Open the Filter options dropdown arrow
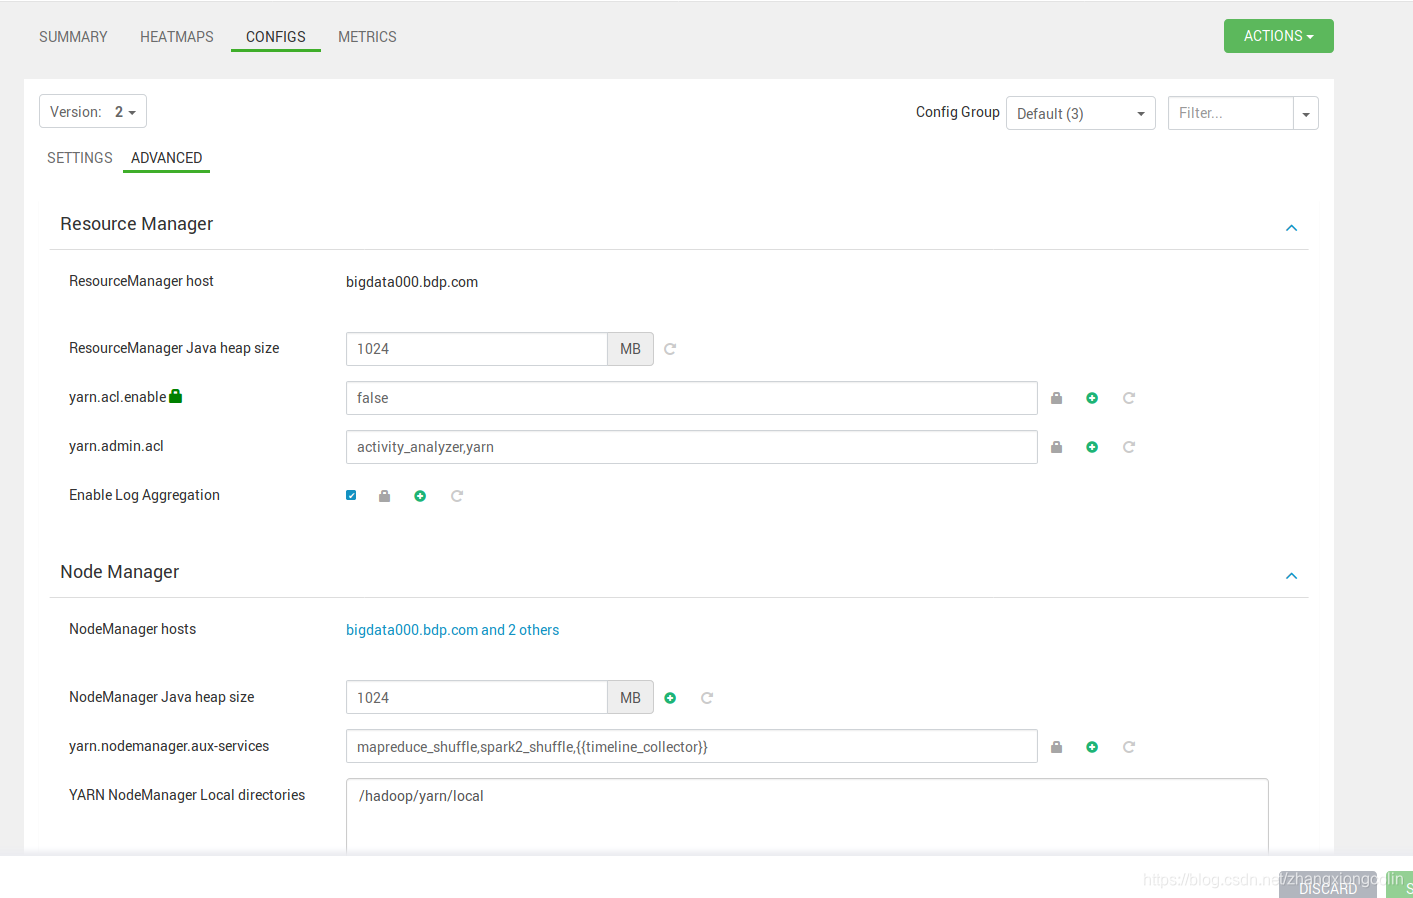 coord(1306,113)
